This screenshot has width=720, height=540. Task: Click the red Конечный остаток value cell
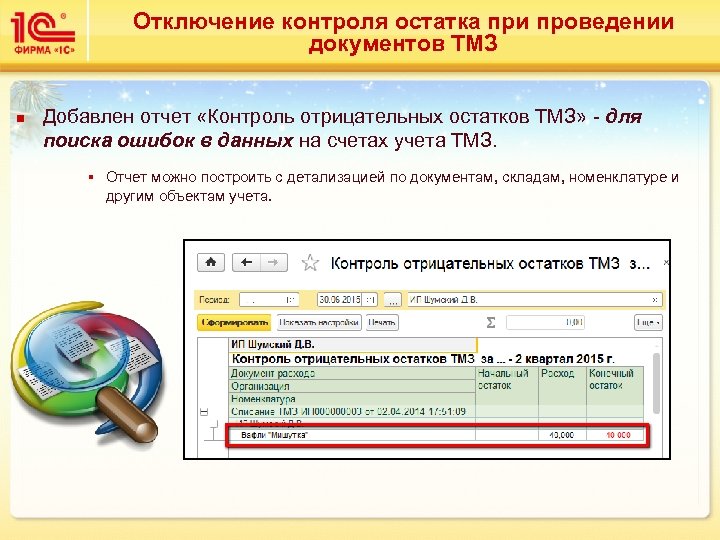(615, 435)
